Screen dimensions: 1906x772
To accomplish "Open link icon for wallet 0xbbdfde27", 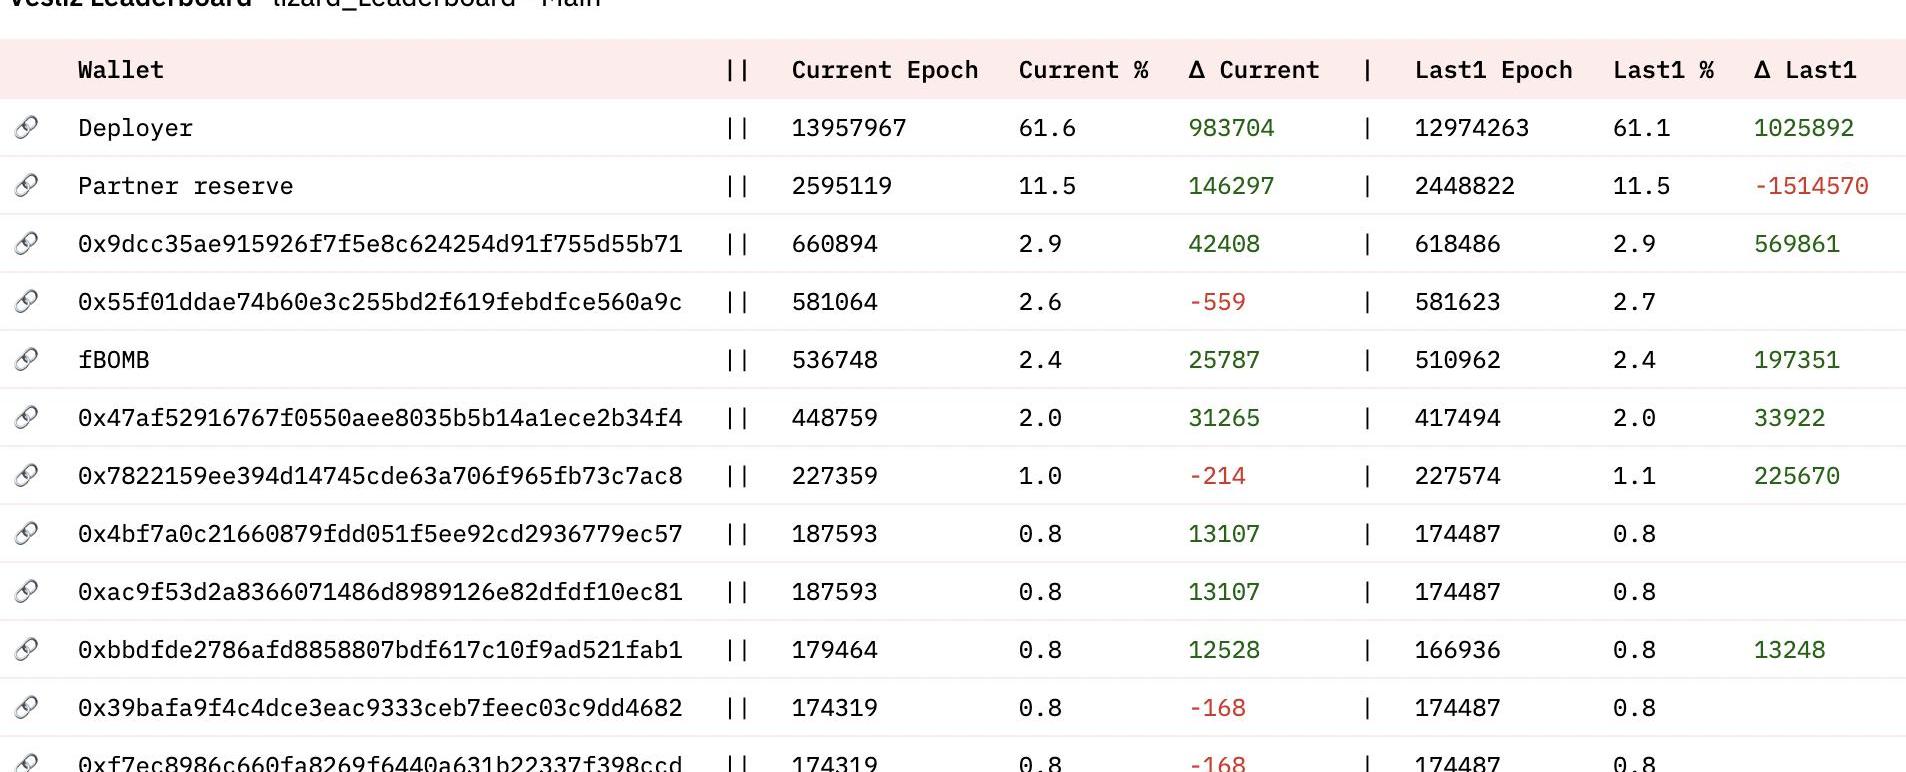I will [x=27, y=649].
